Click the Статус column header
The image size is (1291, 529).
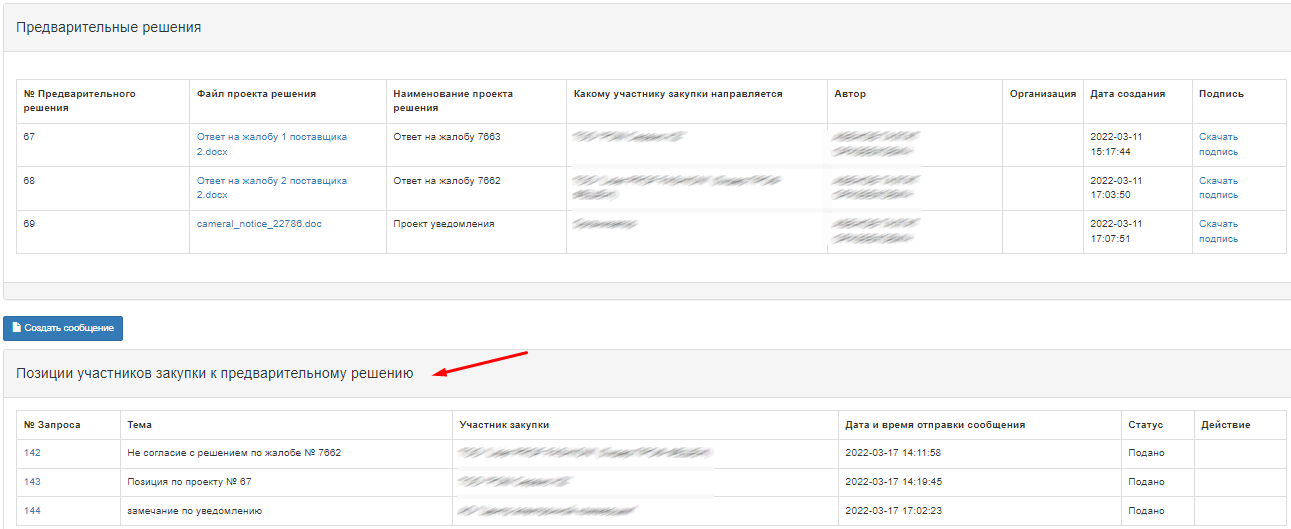[1145, 425]
